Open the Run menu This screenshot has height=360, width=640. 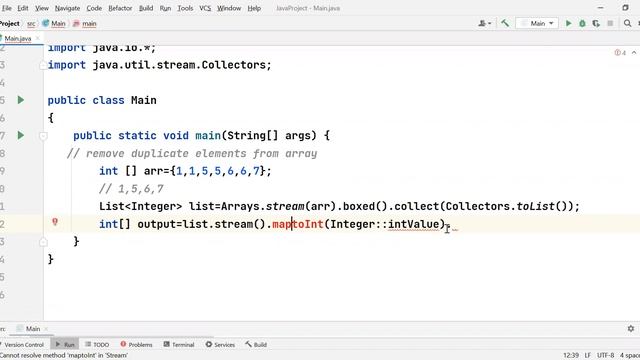(165, 8)
